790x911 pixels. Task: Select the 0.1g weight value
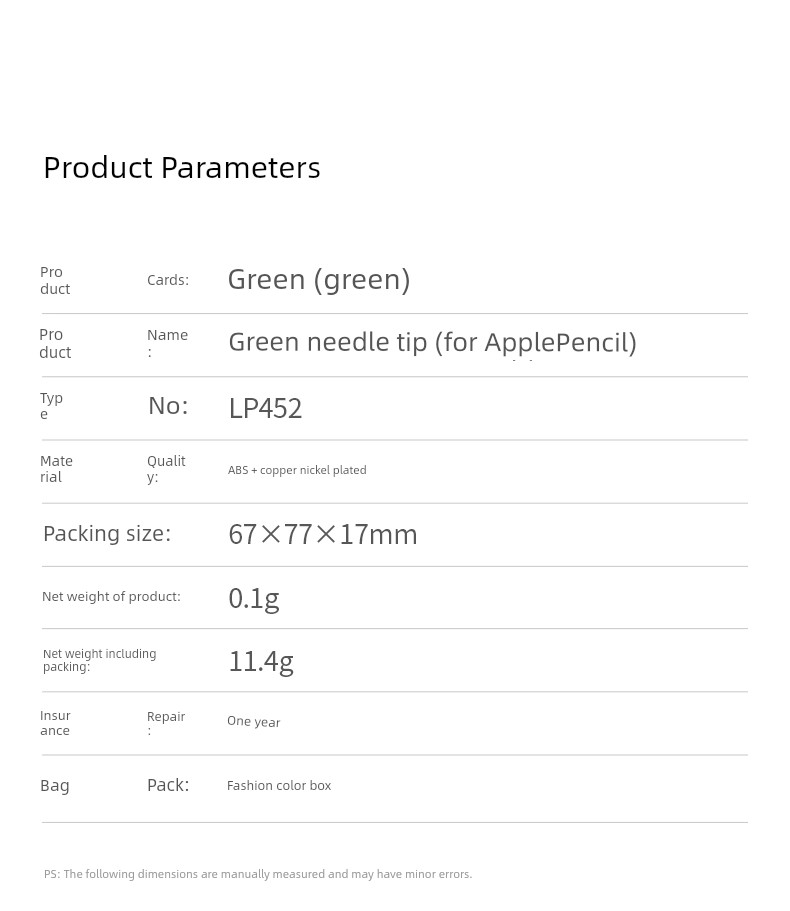254,599
